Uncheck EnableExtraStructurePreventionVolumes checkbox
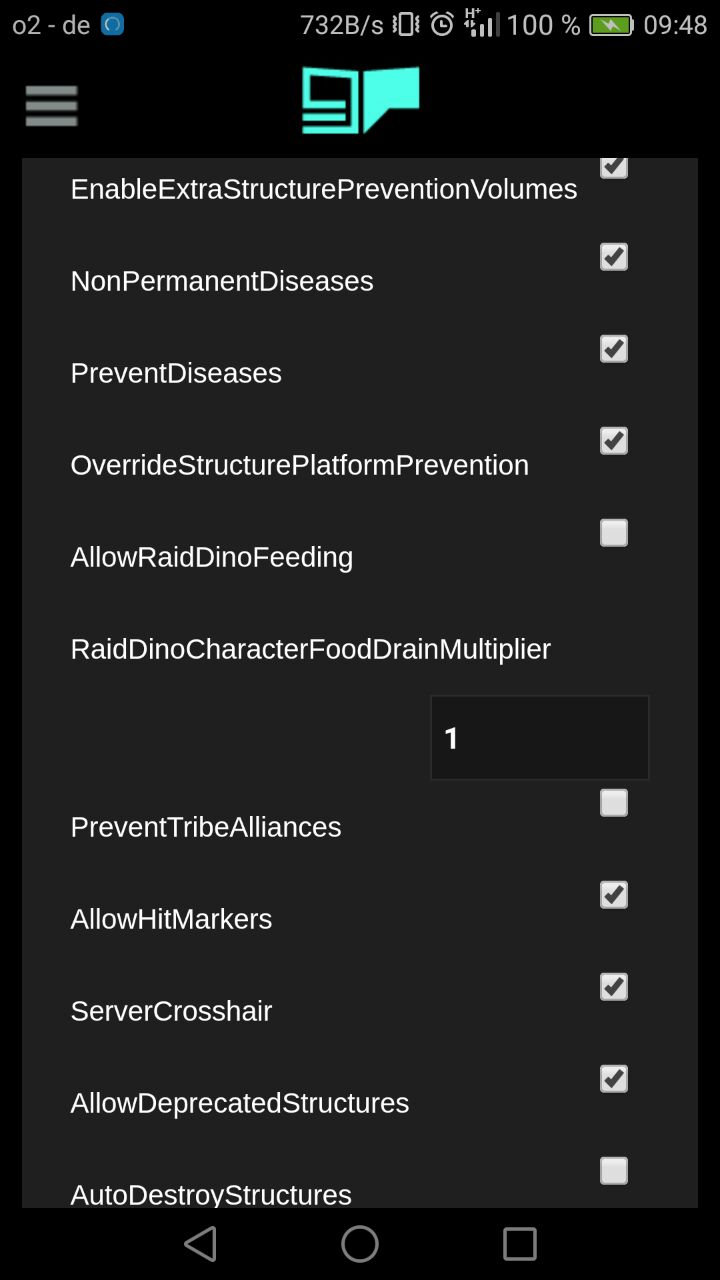The width and height of the screenshot is (720, 1280). [614, 168]
